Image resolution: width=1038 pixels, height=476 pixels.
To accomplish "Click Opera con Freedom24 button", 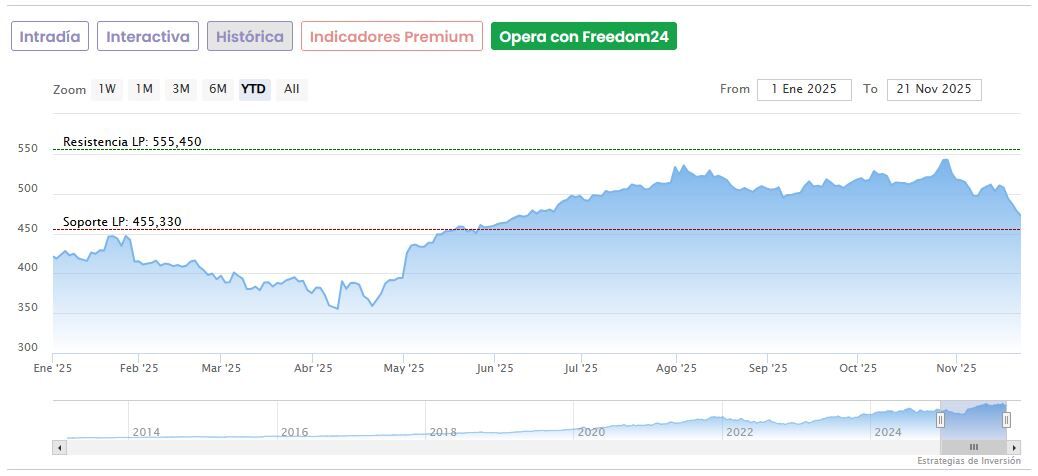I will [583, 37].
